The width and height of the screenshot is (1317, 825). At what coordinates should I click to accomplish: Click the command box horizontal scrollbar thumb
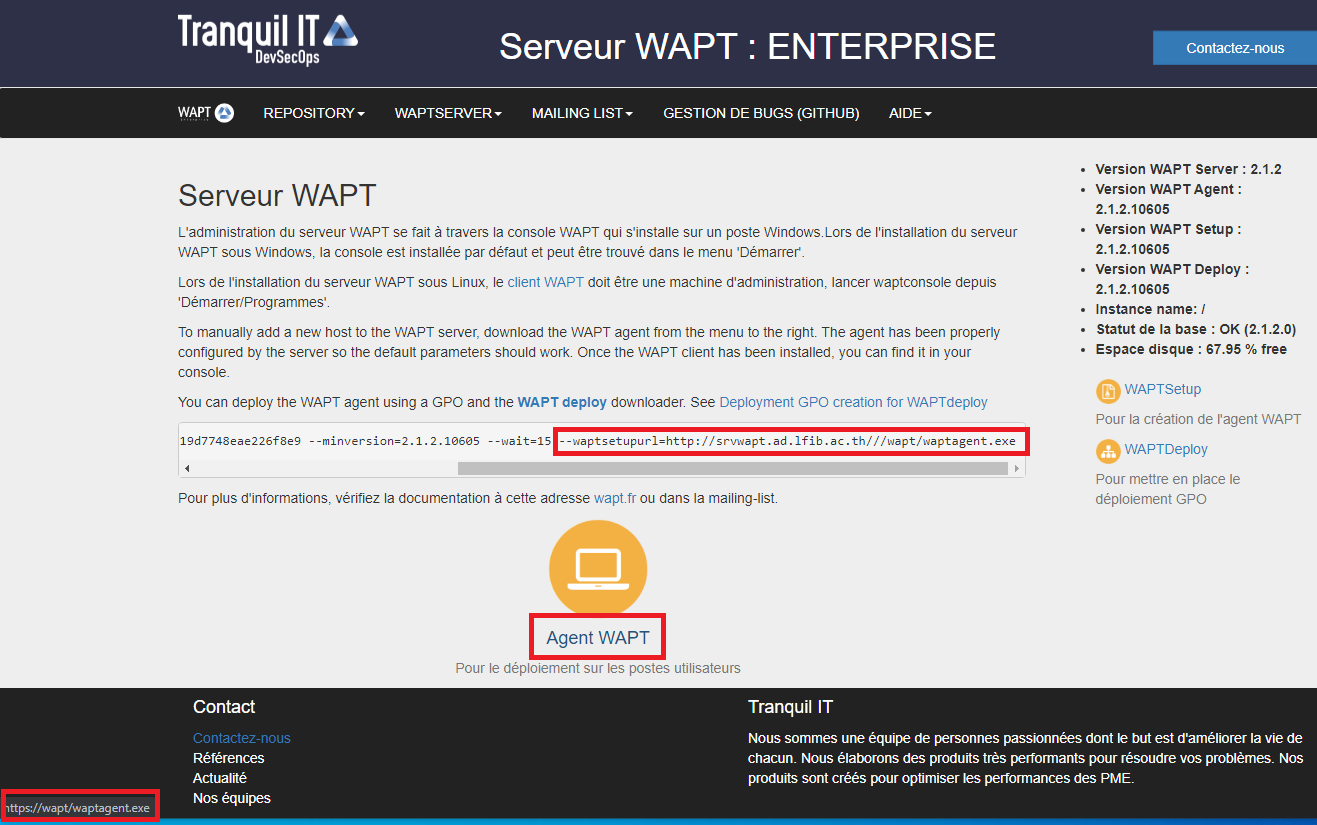click(735, 468)
